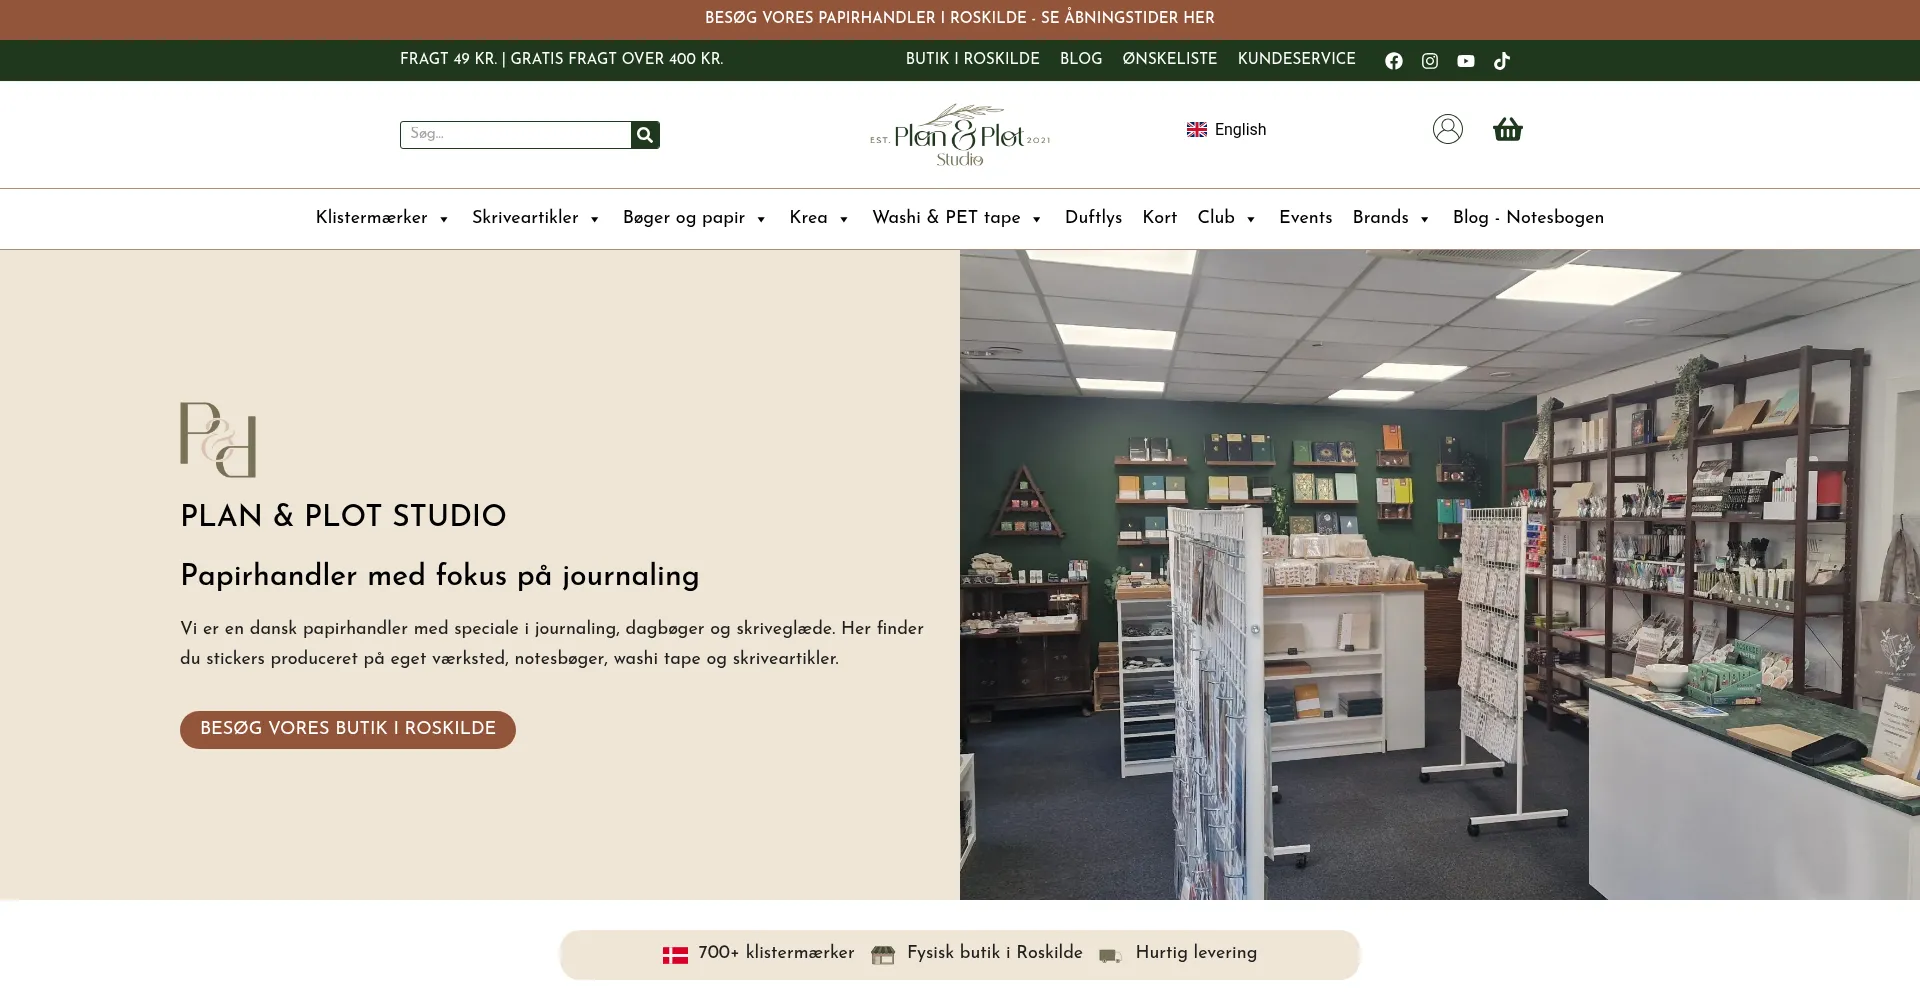Image resolution: width=1920 pixels, height=993 pixels.
Task: Expand the Club menu arrow
Action: click(1251, 220)
